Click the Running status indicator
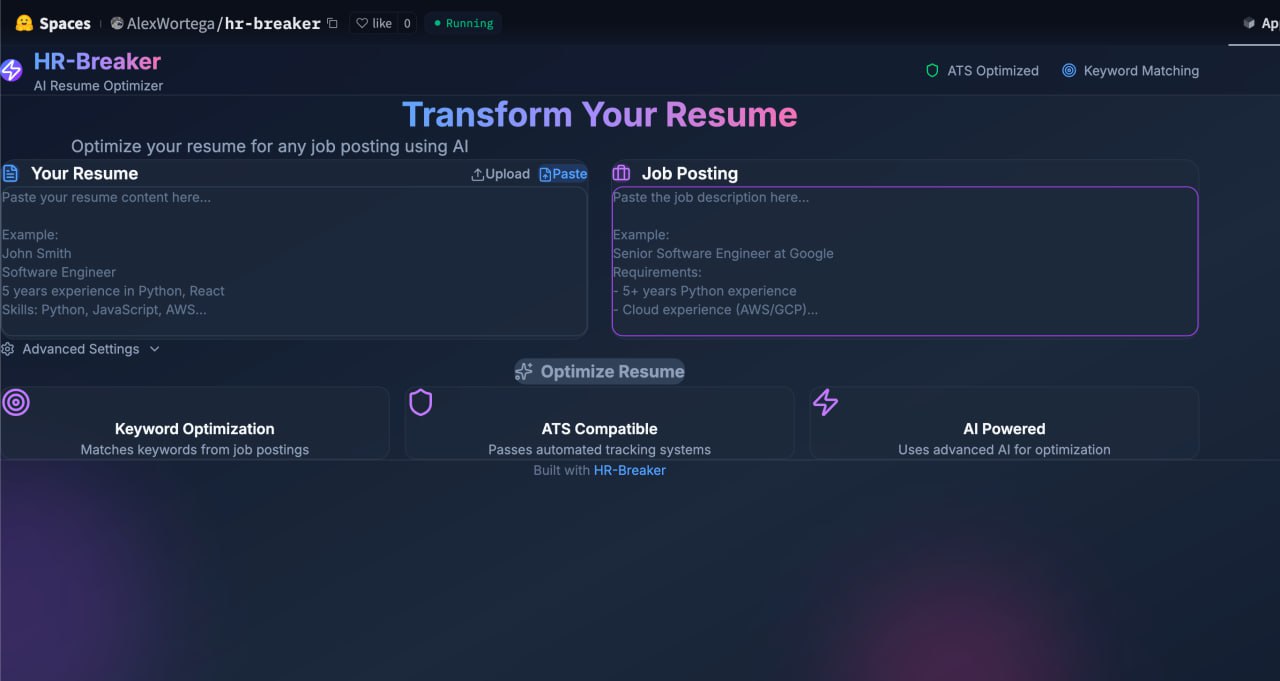This screenshot has width=1280, height=681. [462, 23]
